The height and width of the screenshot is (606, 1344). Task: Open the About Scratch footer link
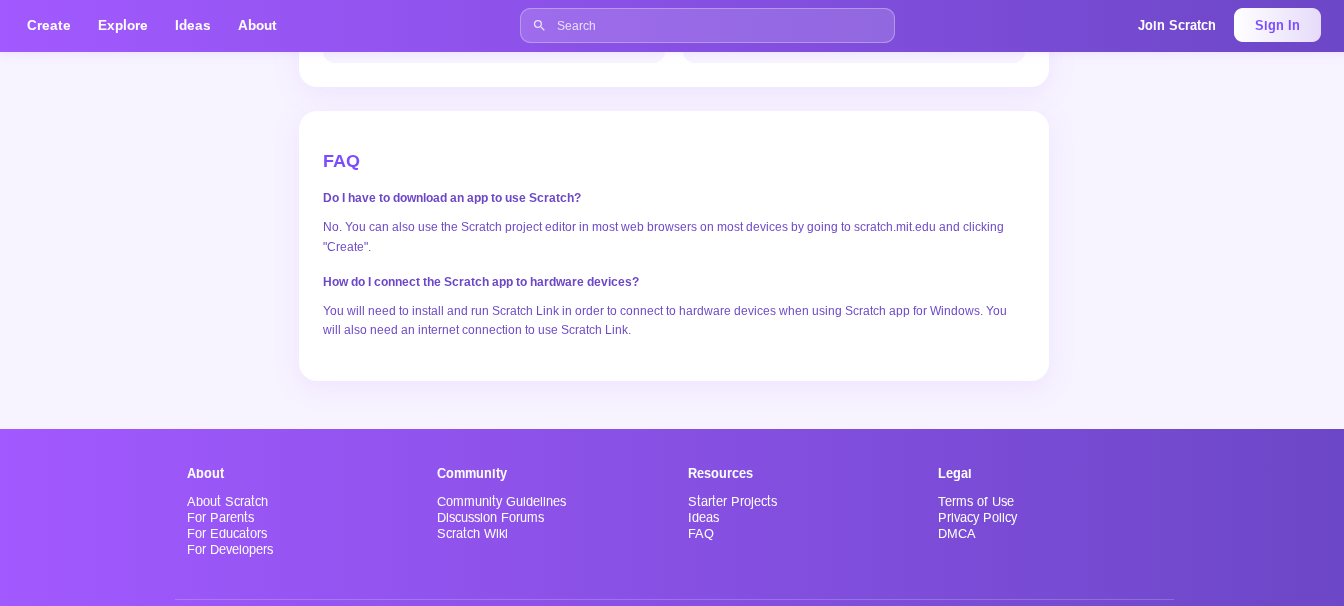click(x=227, y=502)
